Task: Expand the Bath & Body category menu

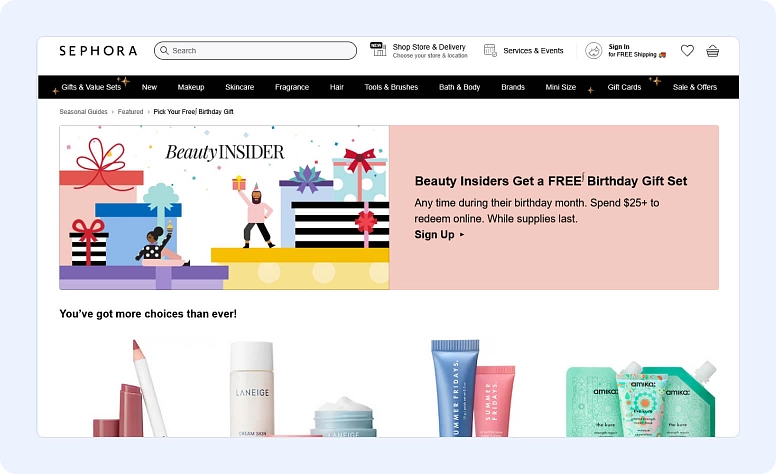Action: 459,87
